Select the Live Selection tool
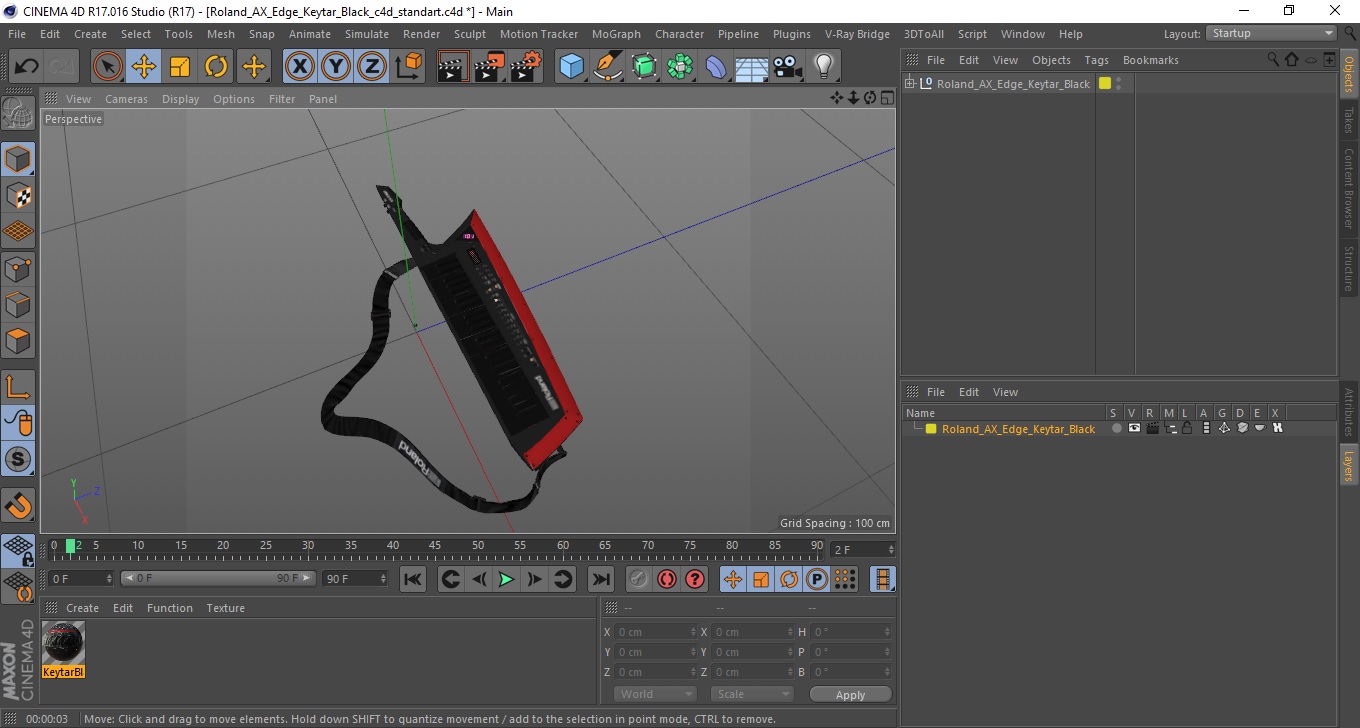 (x=108, y=67)
